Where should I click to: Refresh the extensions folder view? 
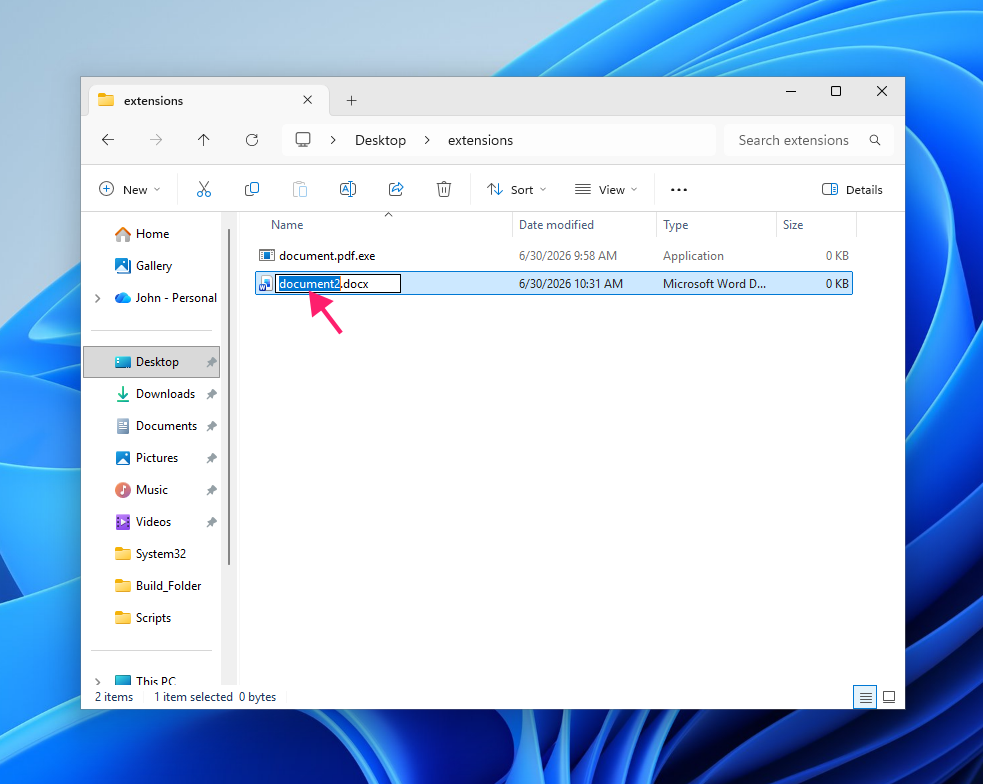pos(252,140)
